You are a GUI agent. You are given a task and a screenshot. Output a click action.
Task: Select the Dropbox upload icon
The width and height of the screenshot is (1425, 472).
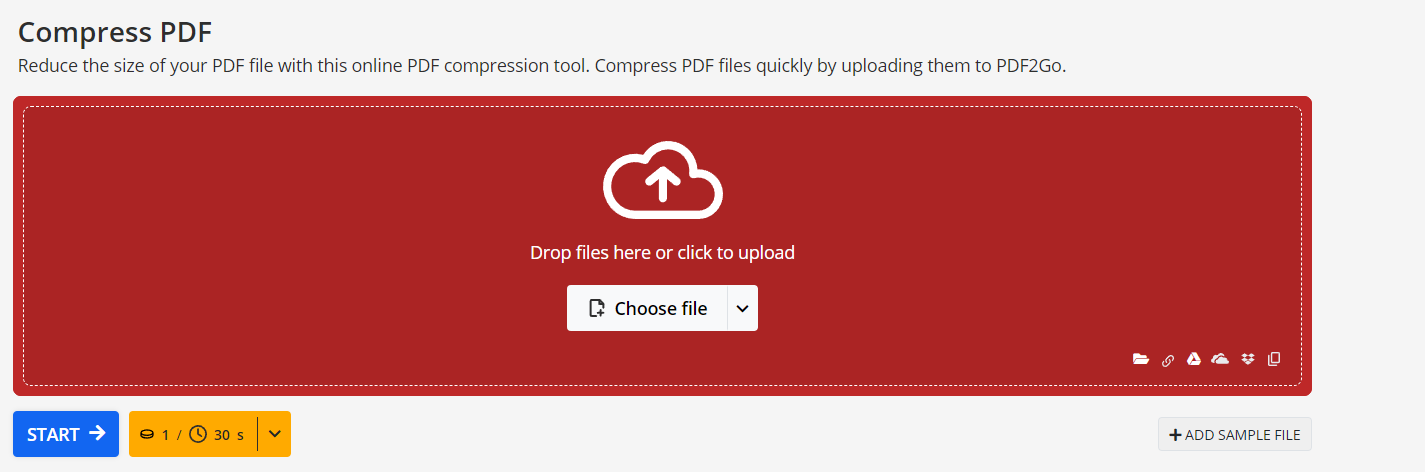[x=1247, y=359]
